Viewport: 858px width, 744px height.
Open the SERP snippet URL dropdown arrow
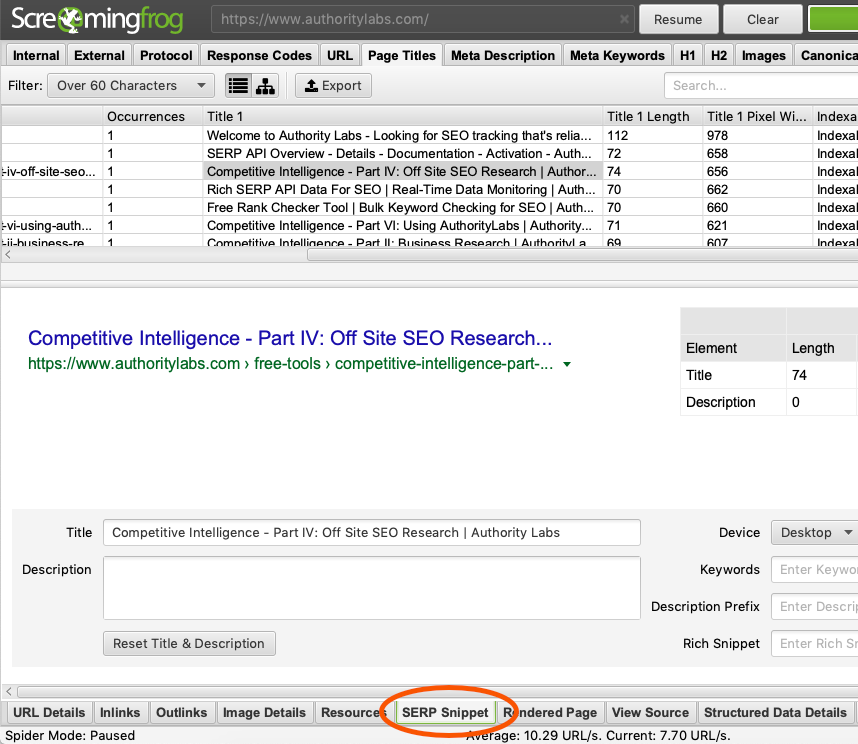click(x=567, y=364)
